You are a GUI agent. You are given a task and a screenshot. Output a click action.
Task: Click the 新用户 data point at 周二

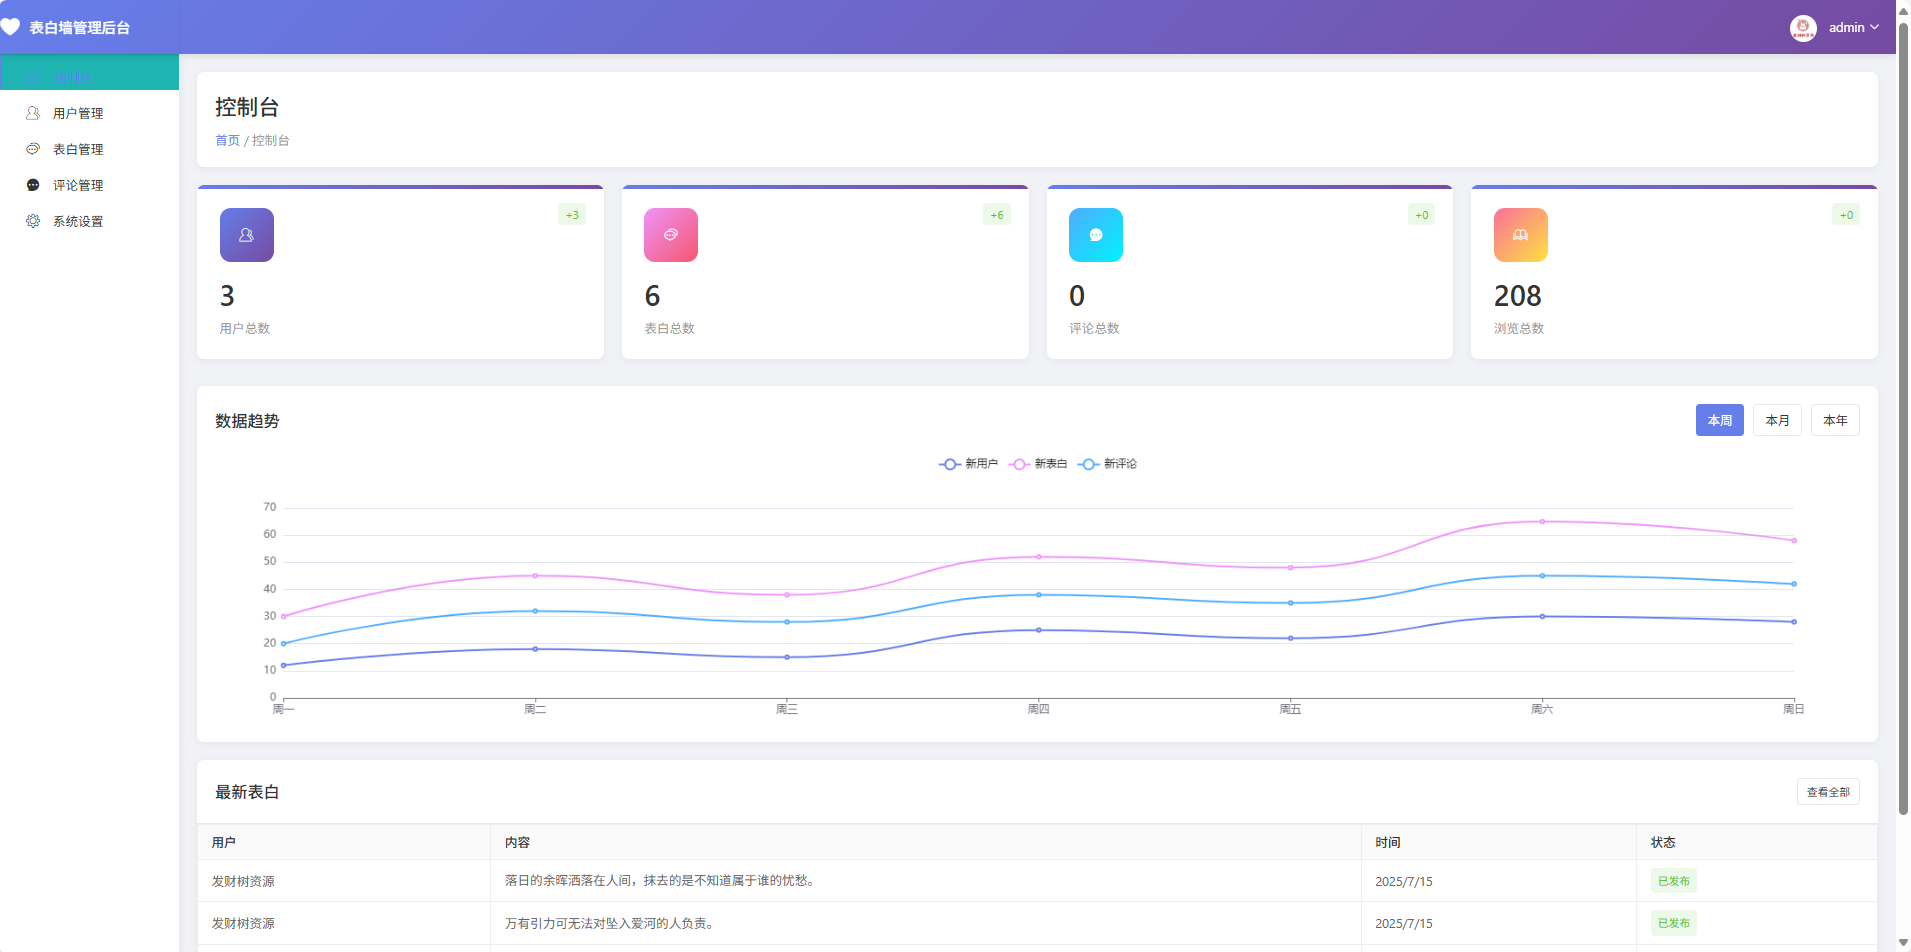(x=535, y=649)
